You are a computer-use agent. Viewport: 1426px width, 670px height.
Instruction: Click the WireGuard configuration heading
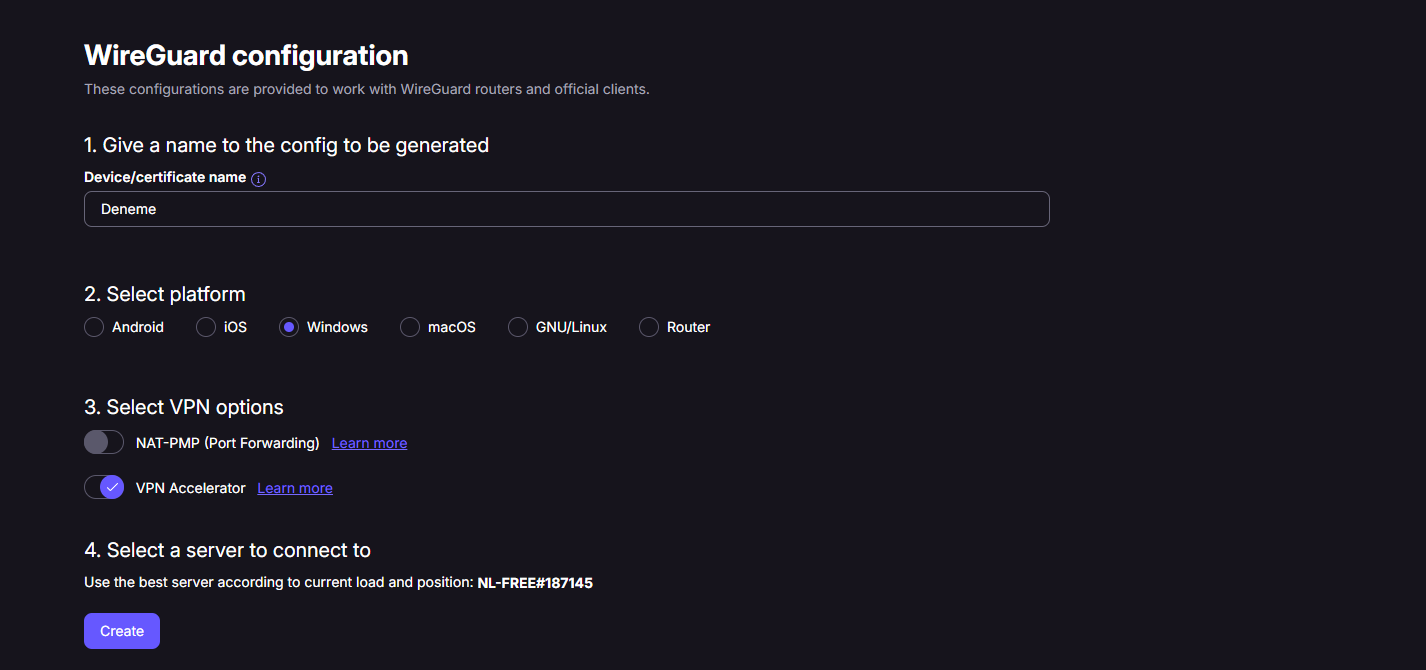[246, 55]
